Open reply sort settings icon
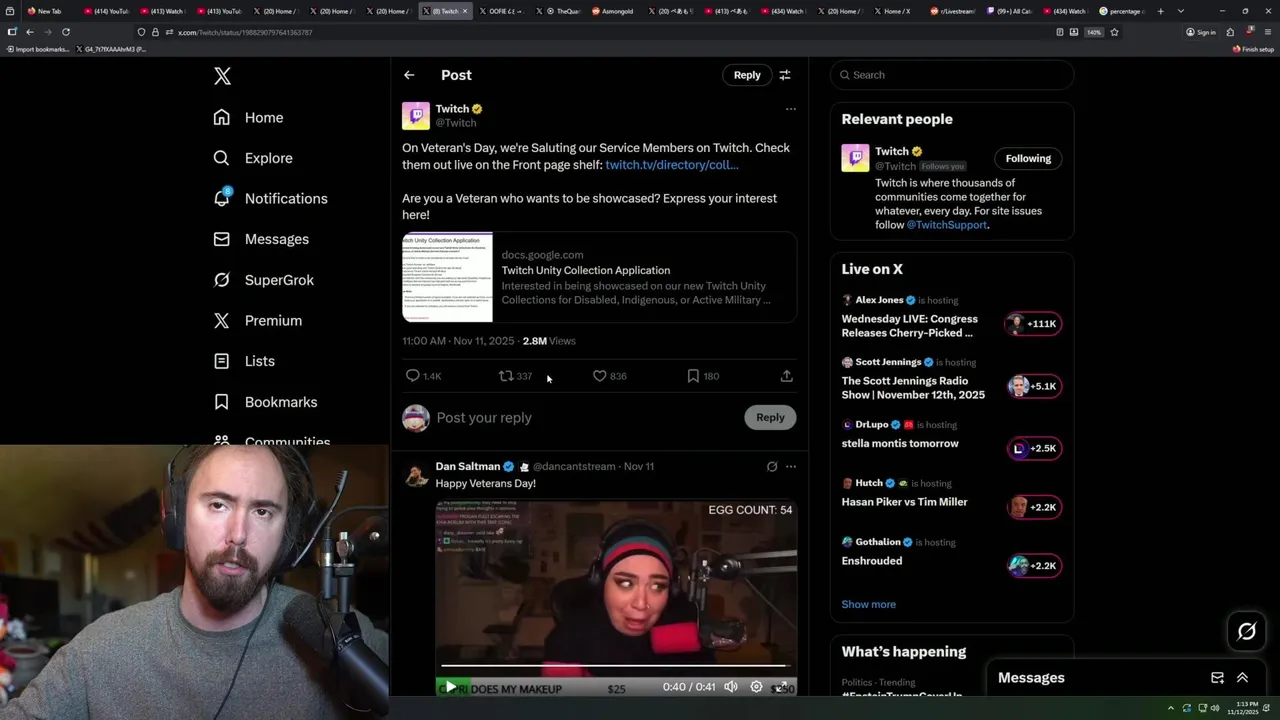Image resolution: width=1280 pixels, height=720 pixels. [785, 75]
